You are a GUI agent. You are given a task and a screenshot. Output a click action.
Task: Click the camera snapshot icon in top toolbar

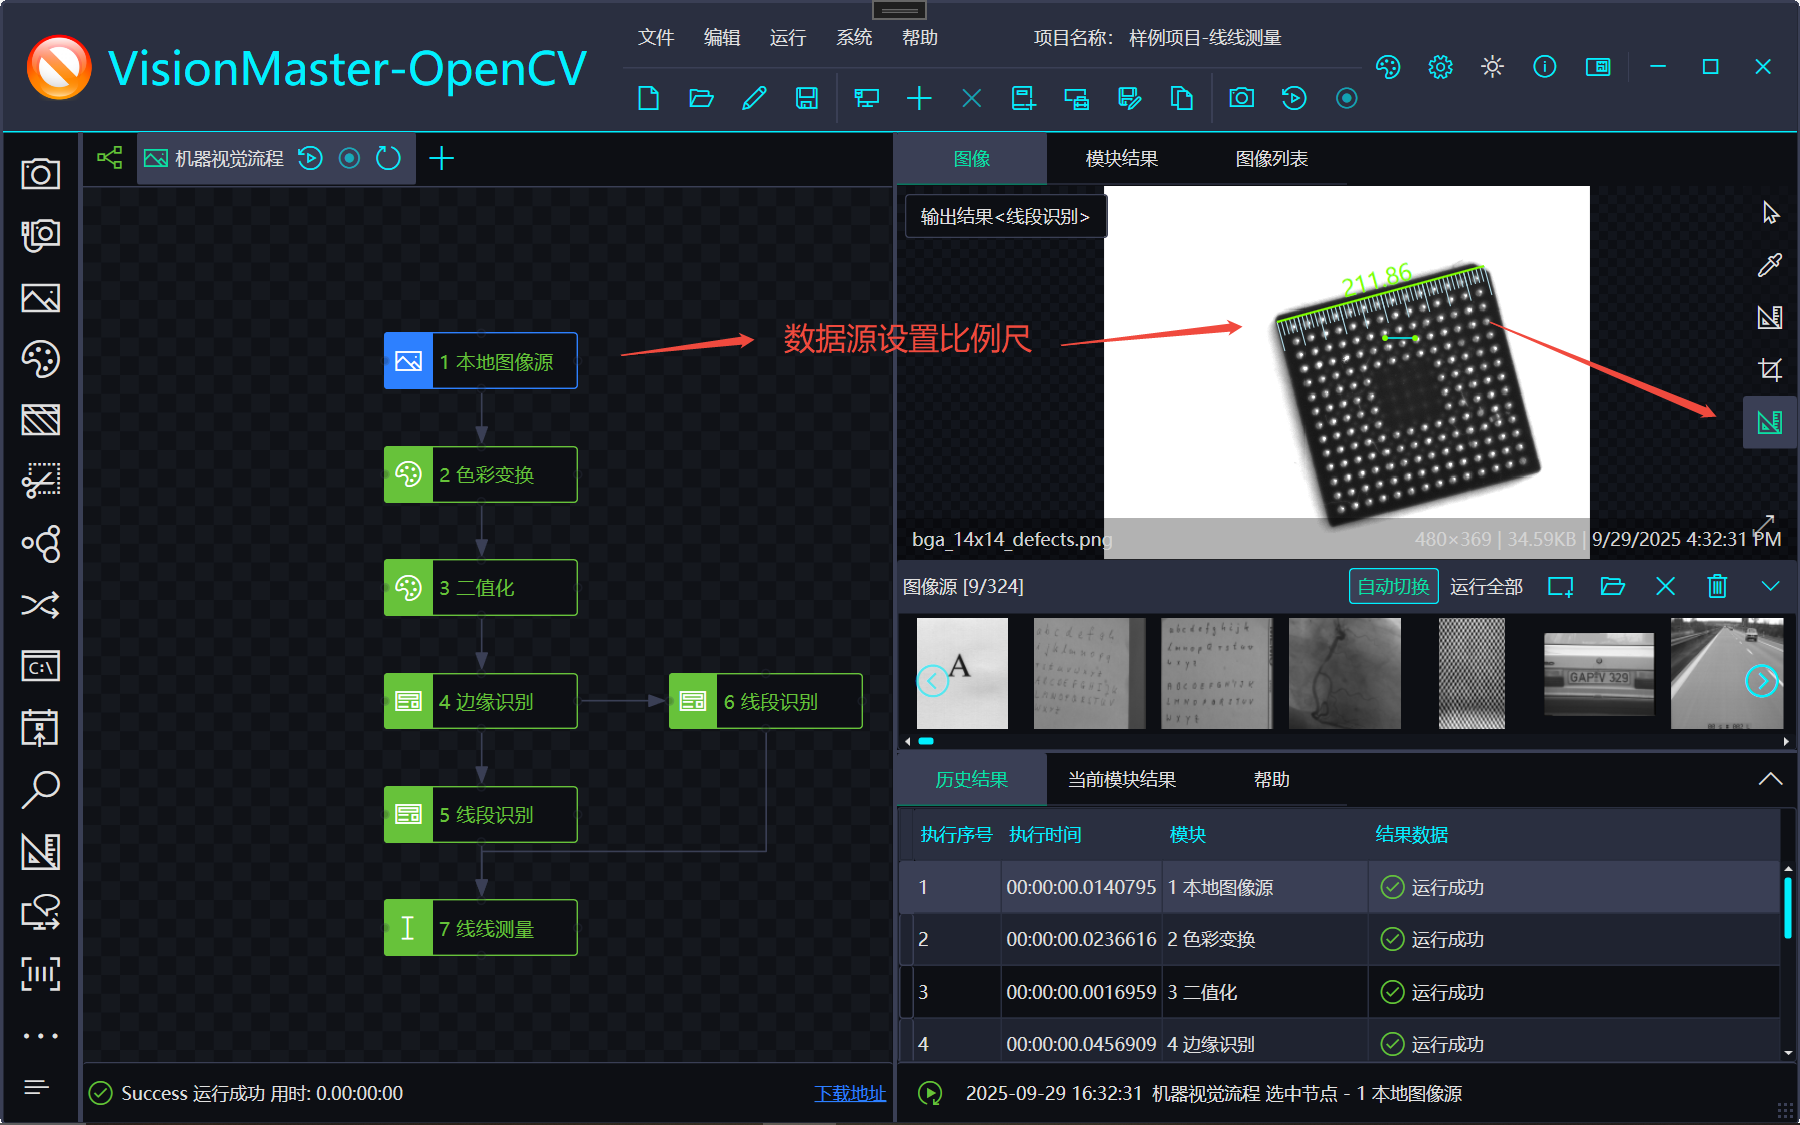click(x=1242, y=98)
